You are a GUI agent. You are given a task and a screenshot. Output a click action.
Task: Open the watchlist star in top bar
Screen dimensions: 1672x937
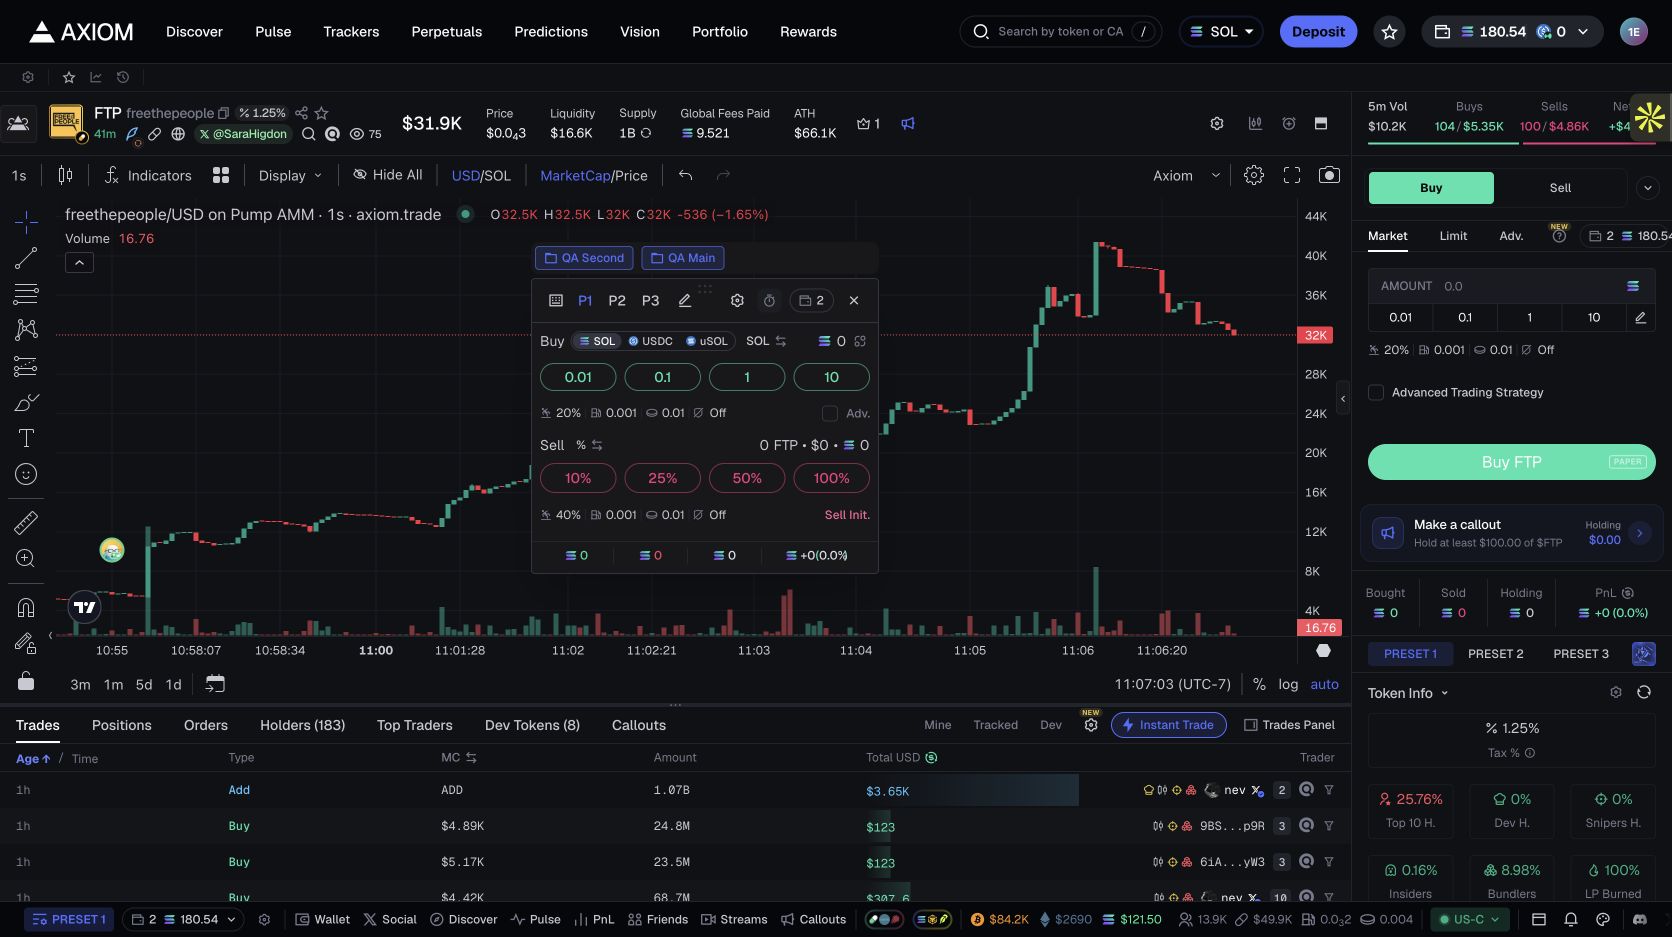(1389, 32)
